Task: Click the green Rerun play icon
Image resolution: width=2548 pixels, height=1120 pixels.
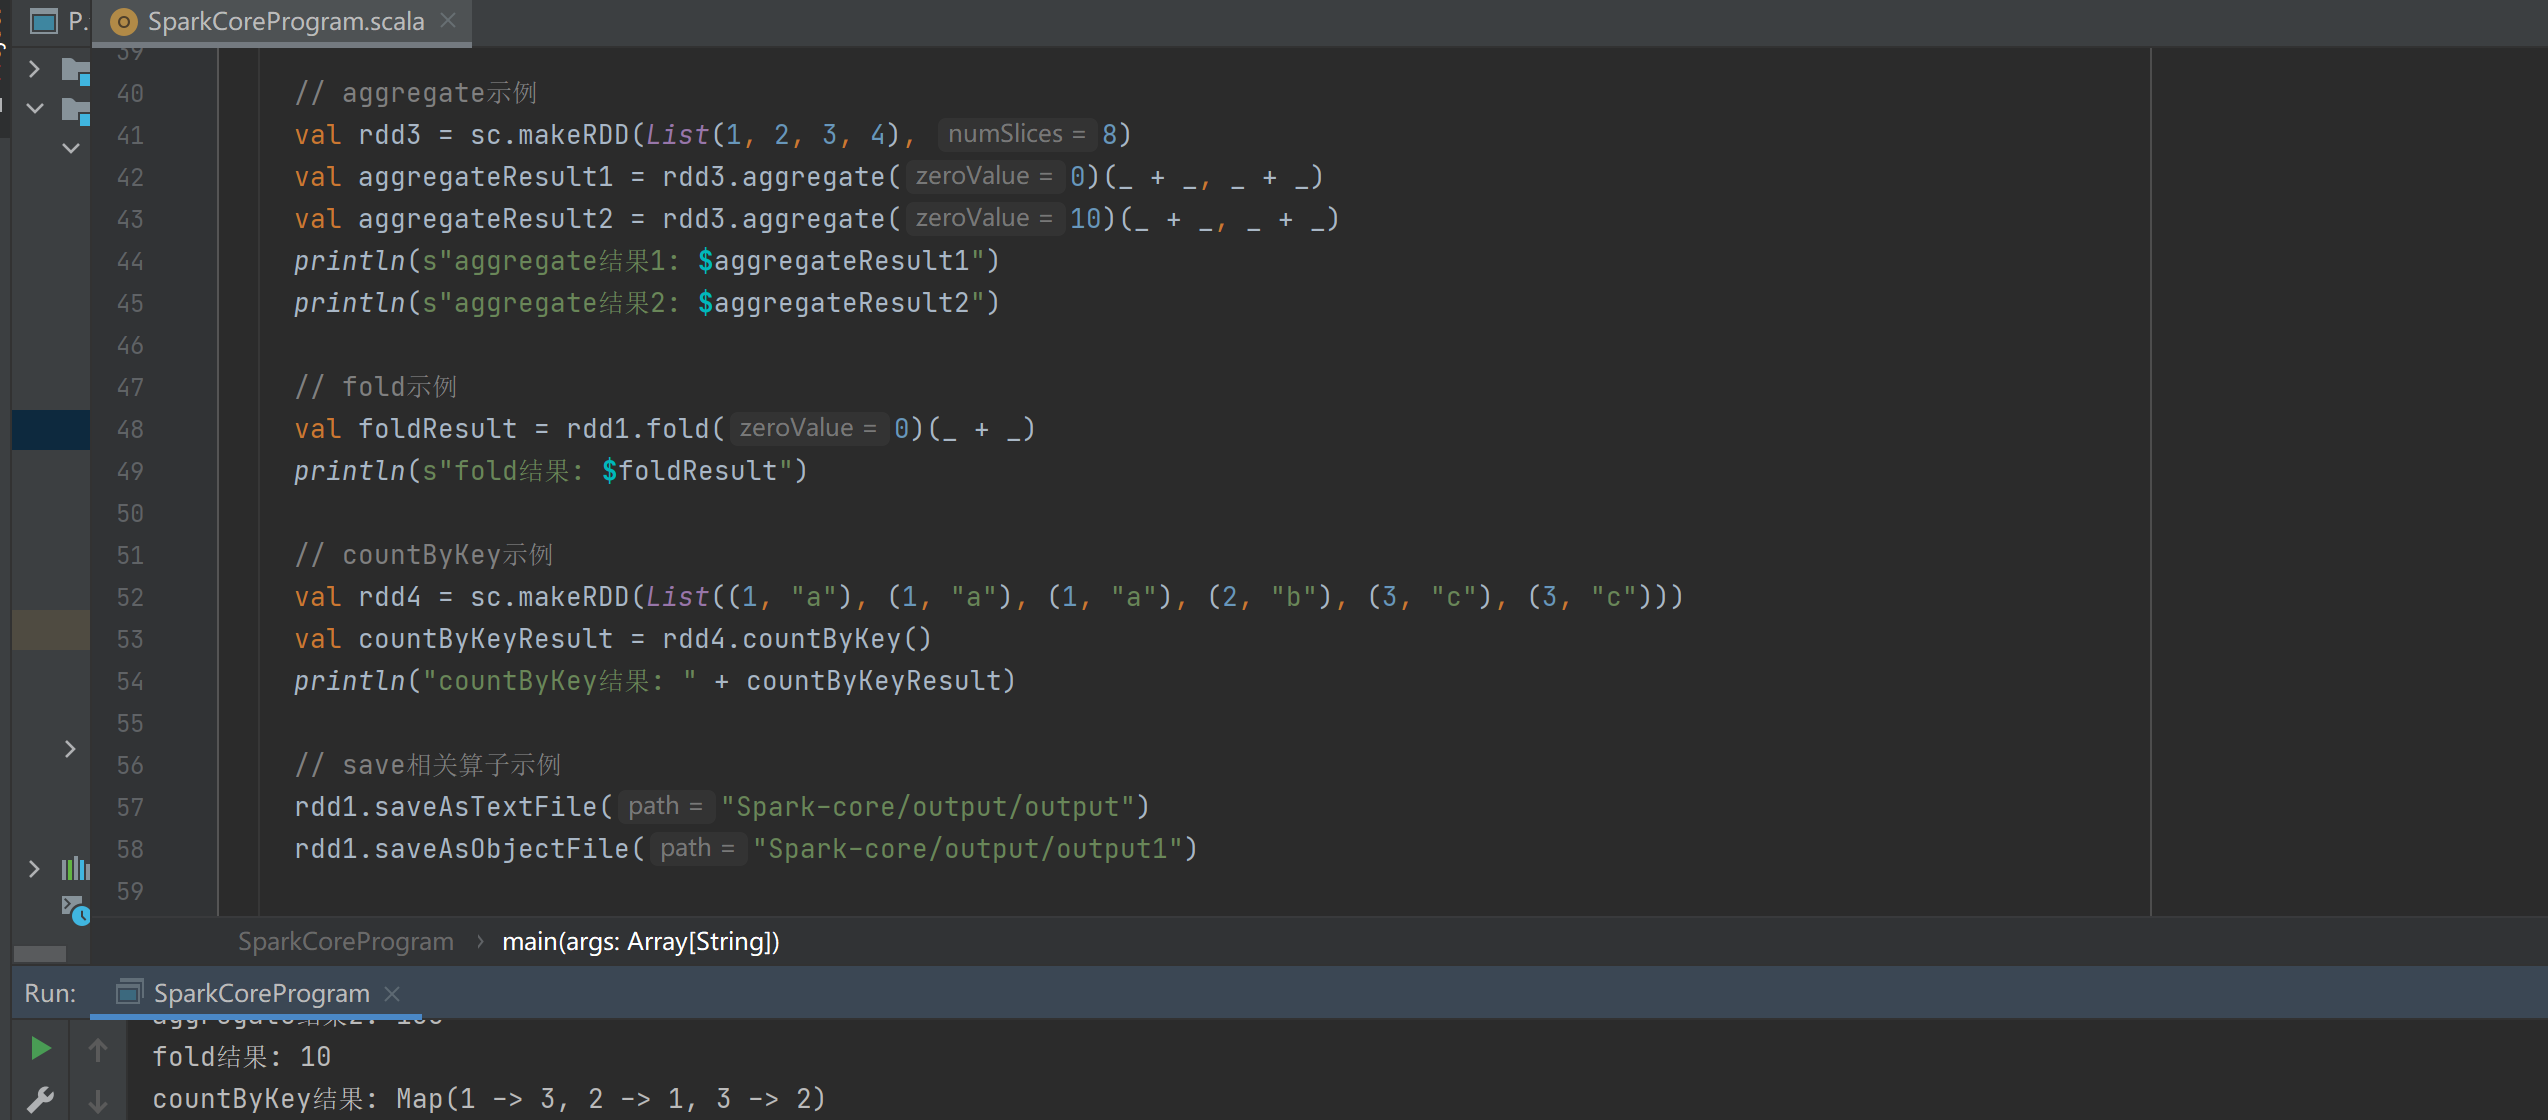Action: pyautogui.click(x=40, y=1048)
